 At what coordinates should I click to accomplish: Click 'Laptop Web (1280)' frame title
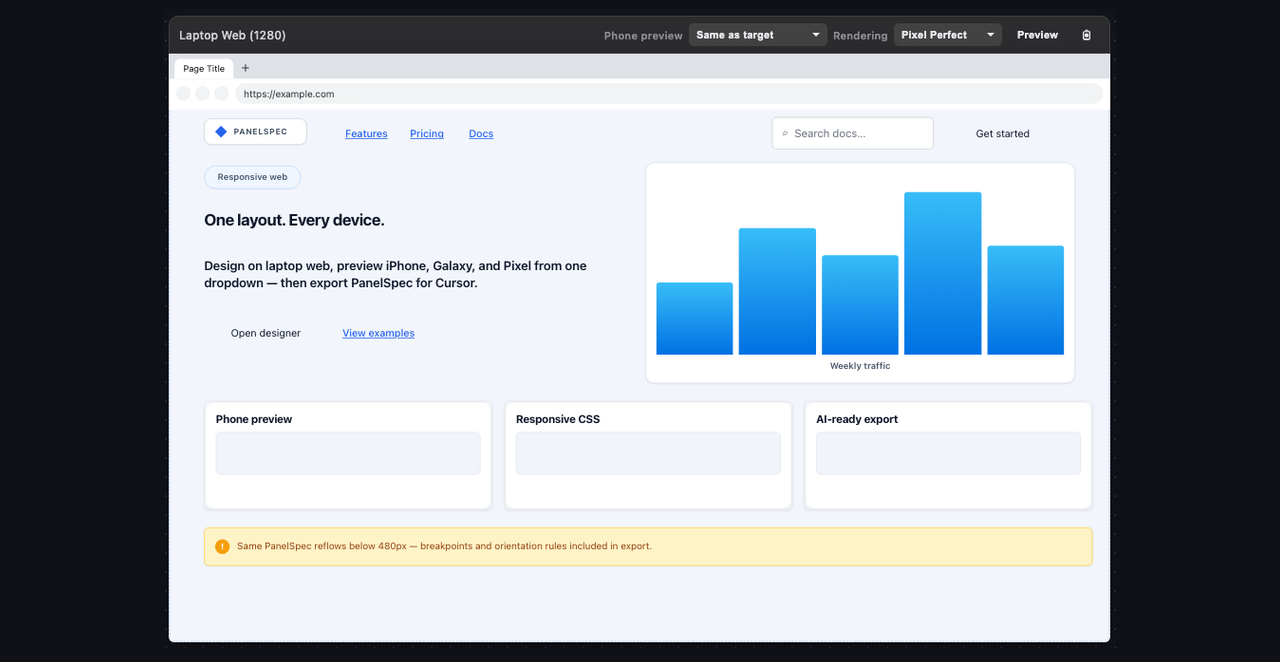coord(233,35)
